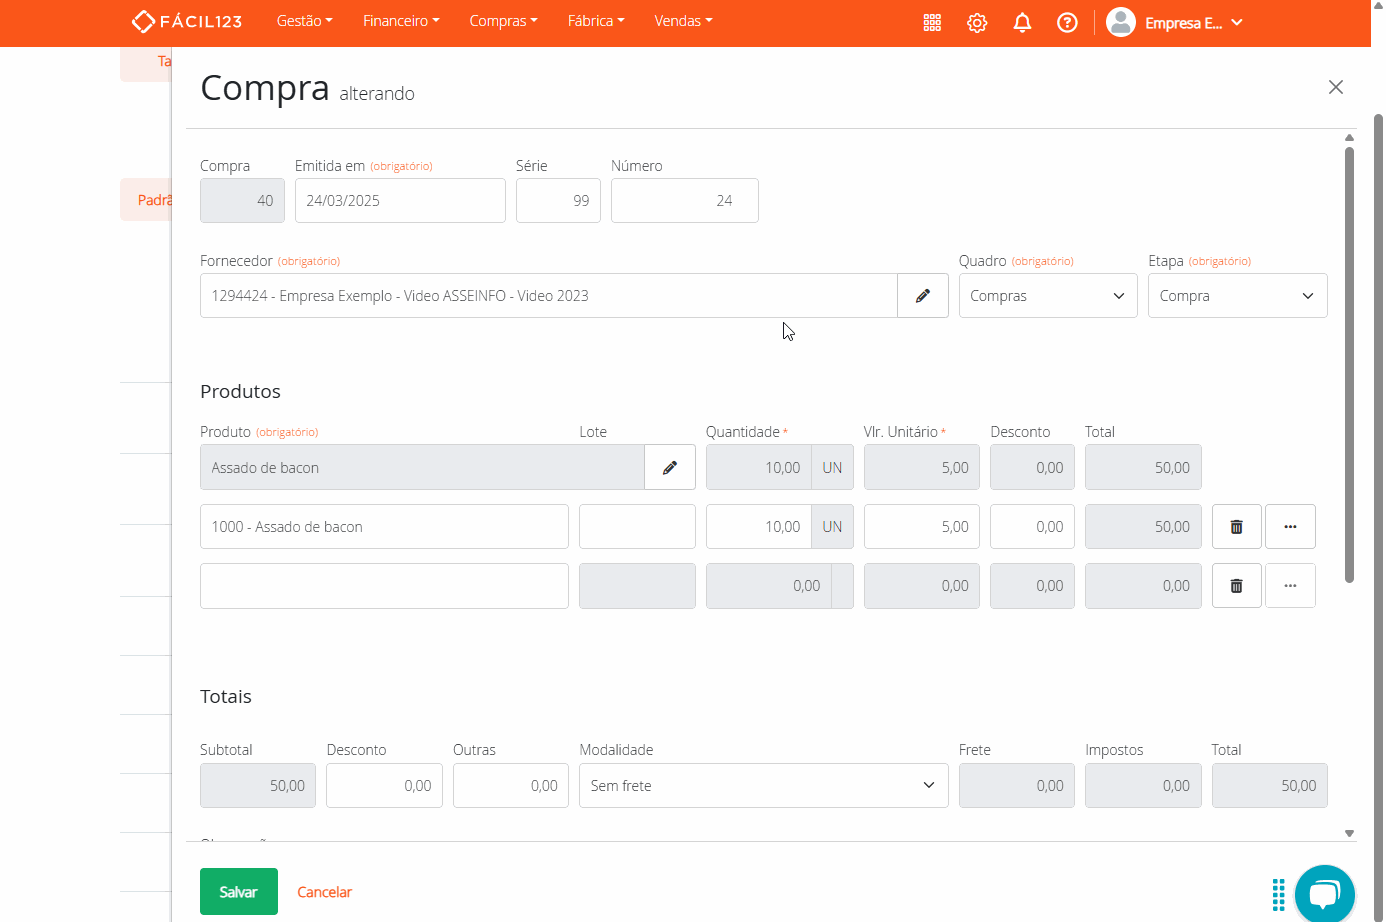Open the chat support bubble
This screenshot has width=1386, height=922.
[1324, 894]
